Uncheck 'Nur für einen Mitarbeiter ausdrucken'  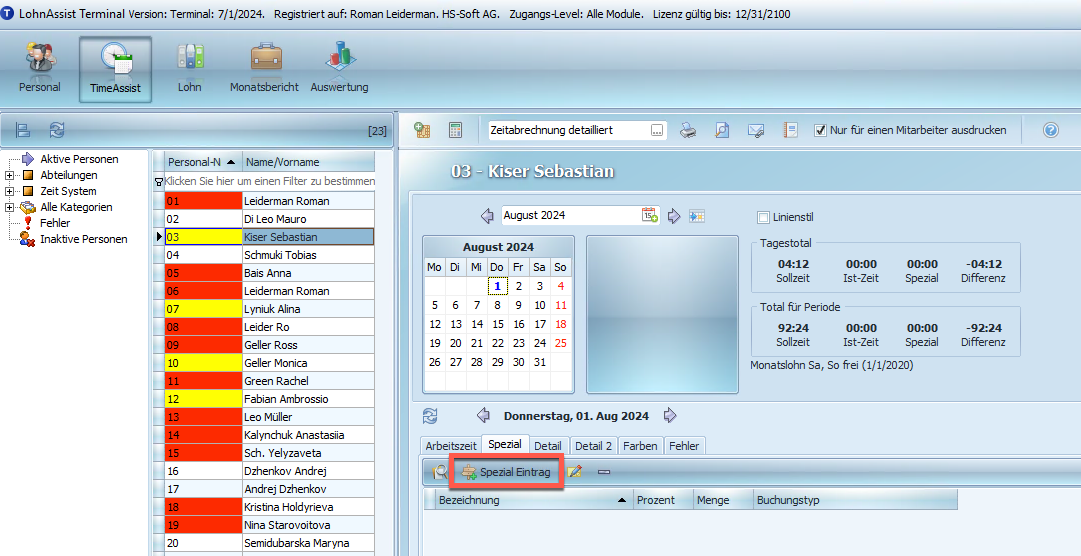(821, 130)
